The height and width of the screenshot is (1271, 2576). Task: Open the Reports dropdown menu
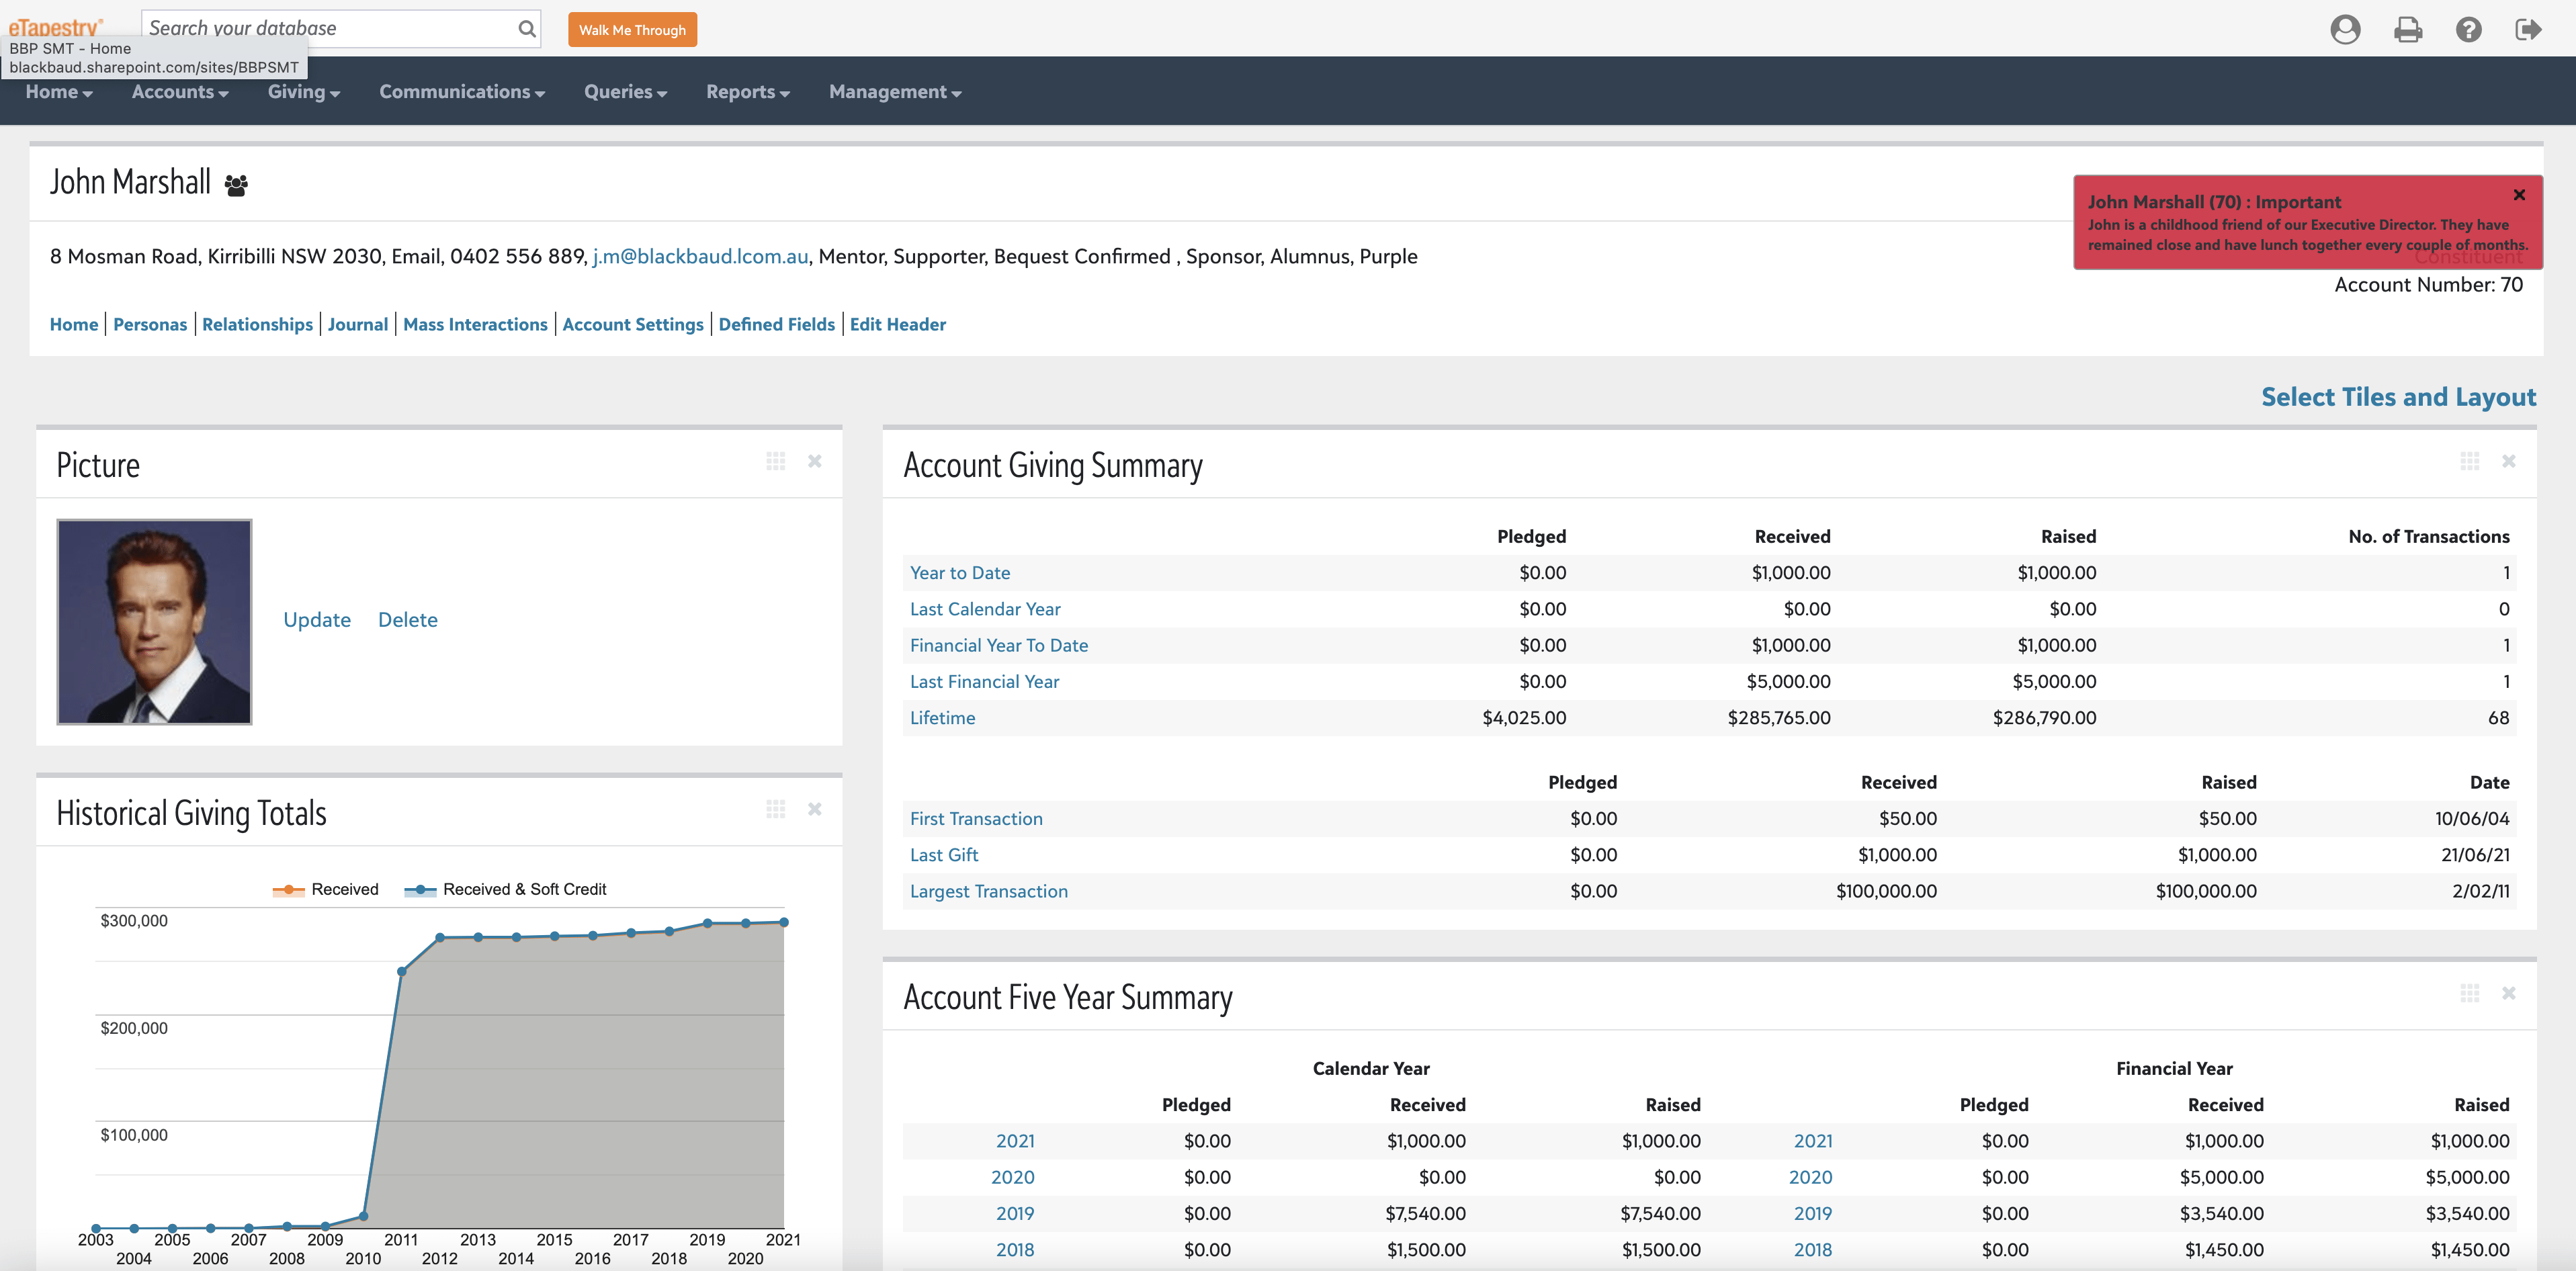click(x=748, y=92)
